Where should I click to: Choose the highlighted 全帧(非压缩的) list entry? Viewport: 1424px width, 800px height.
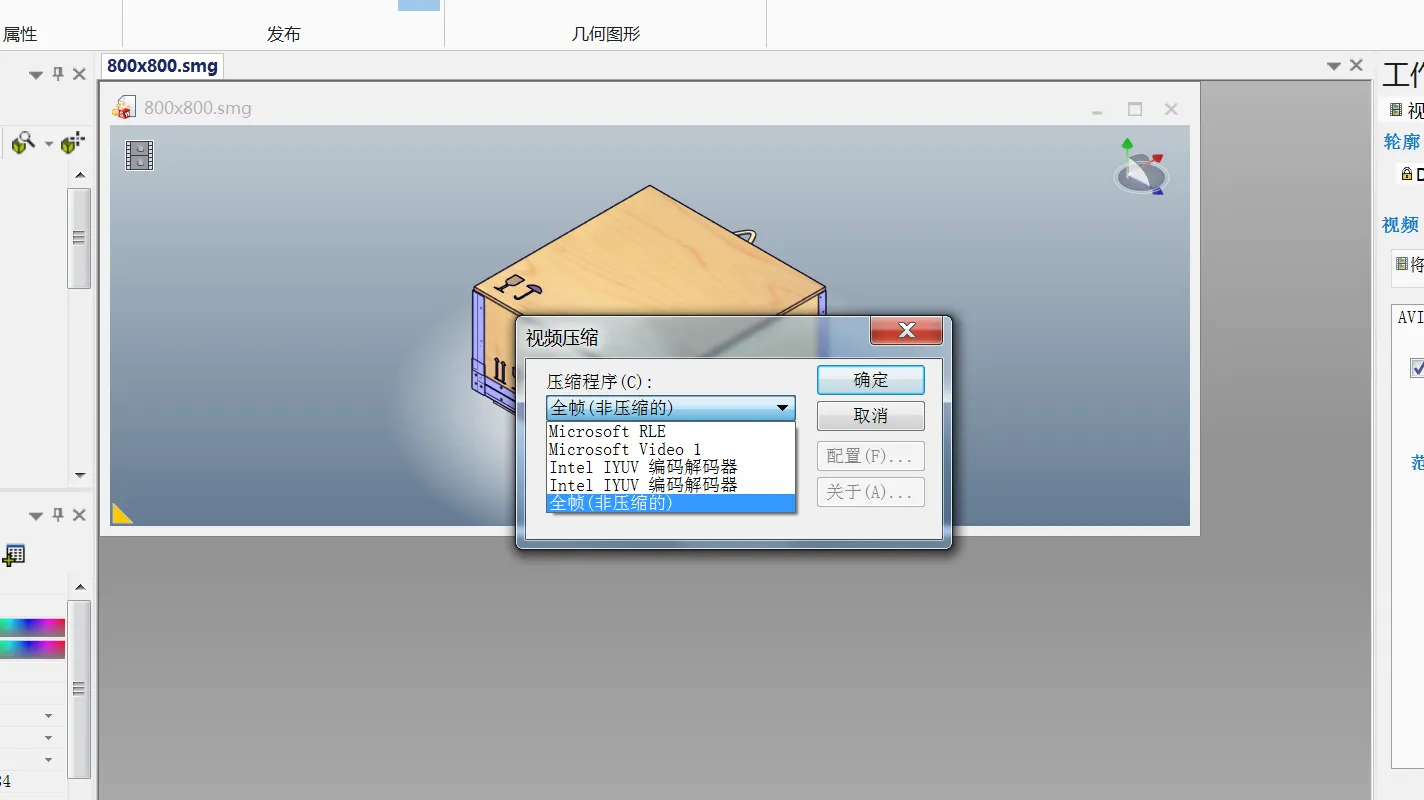(x=671, y=503)
